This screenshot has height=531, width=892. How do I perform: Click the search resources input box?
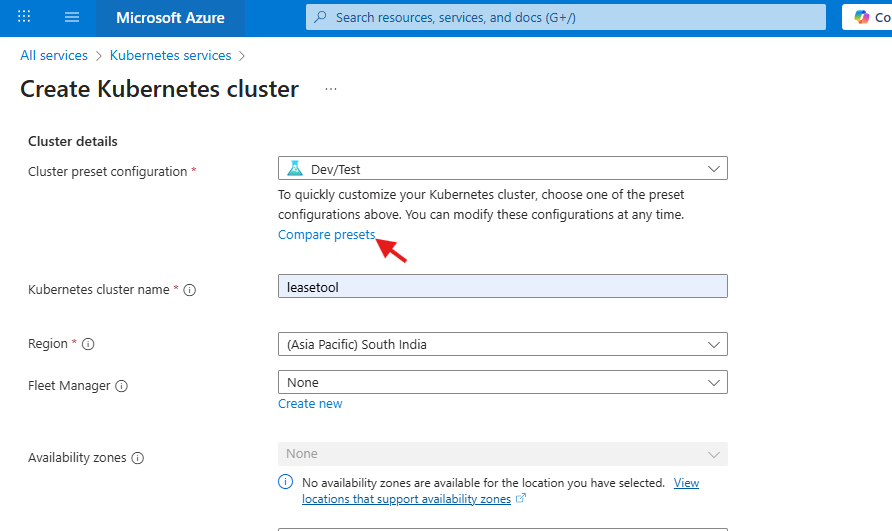click(565, 17)
